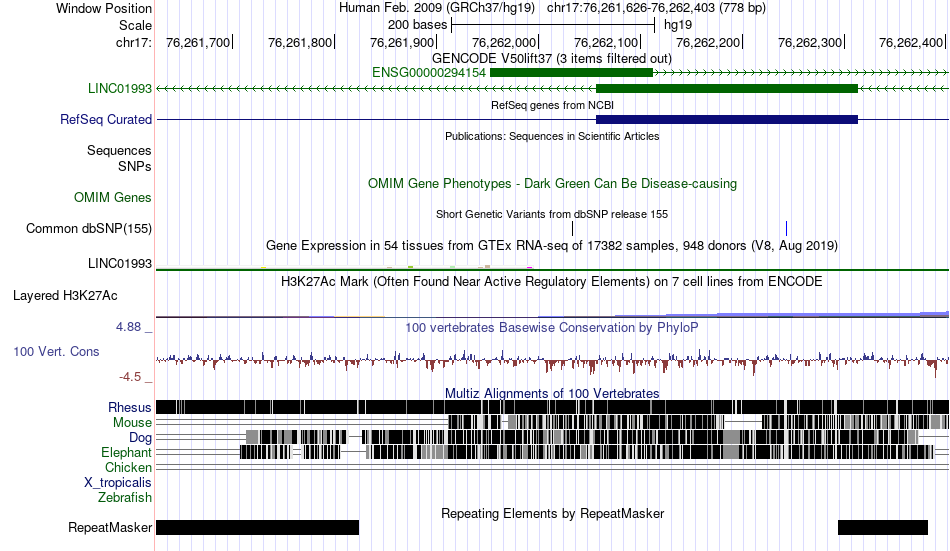Click the 200 bases scale bar
The height and width of the screenshot is (551, 950).
[553, 25]
